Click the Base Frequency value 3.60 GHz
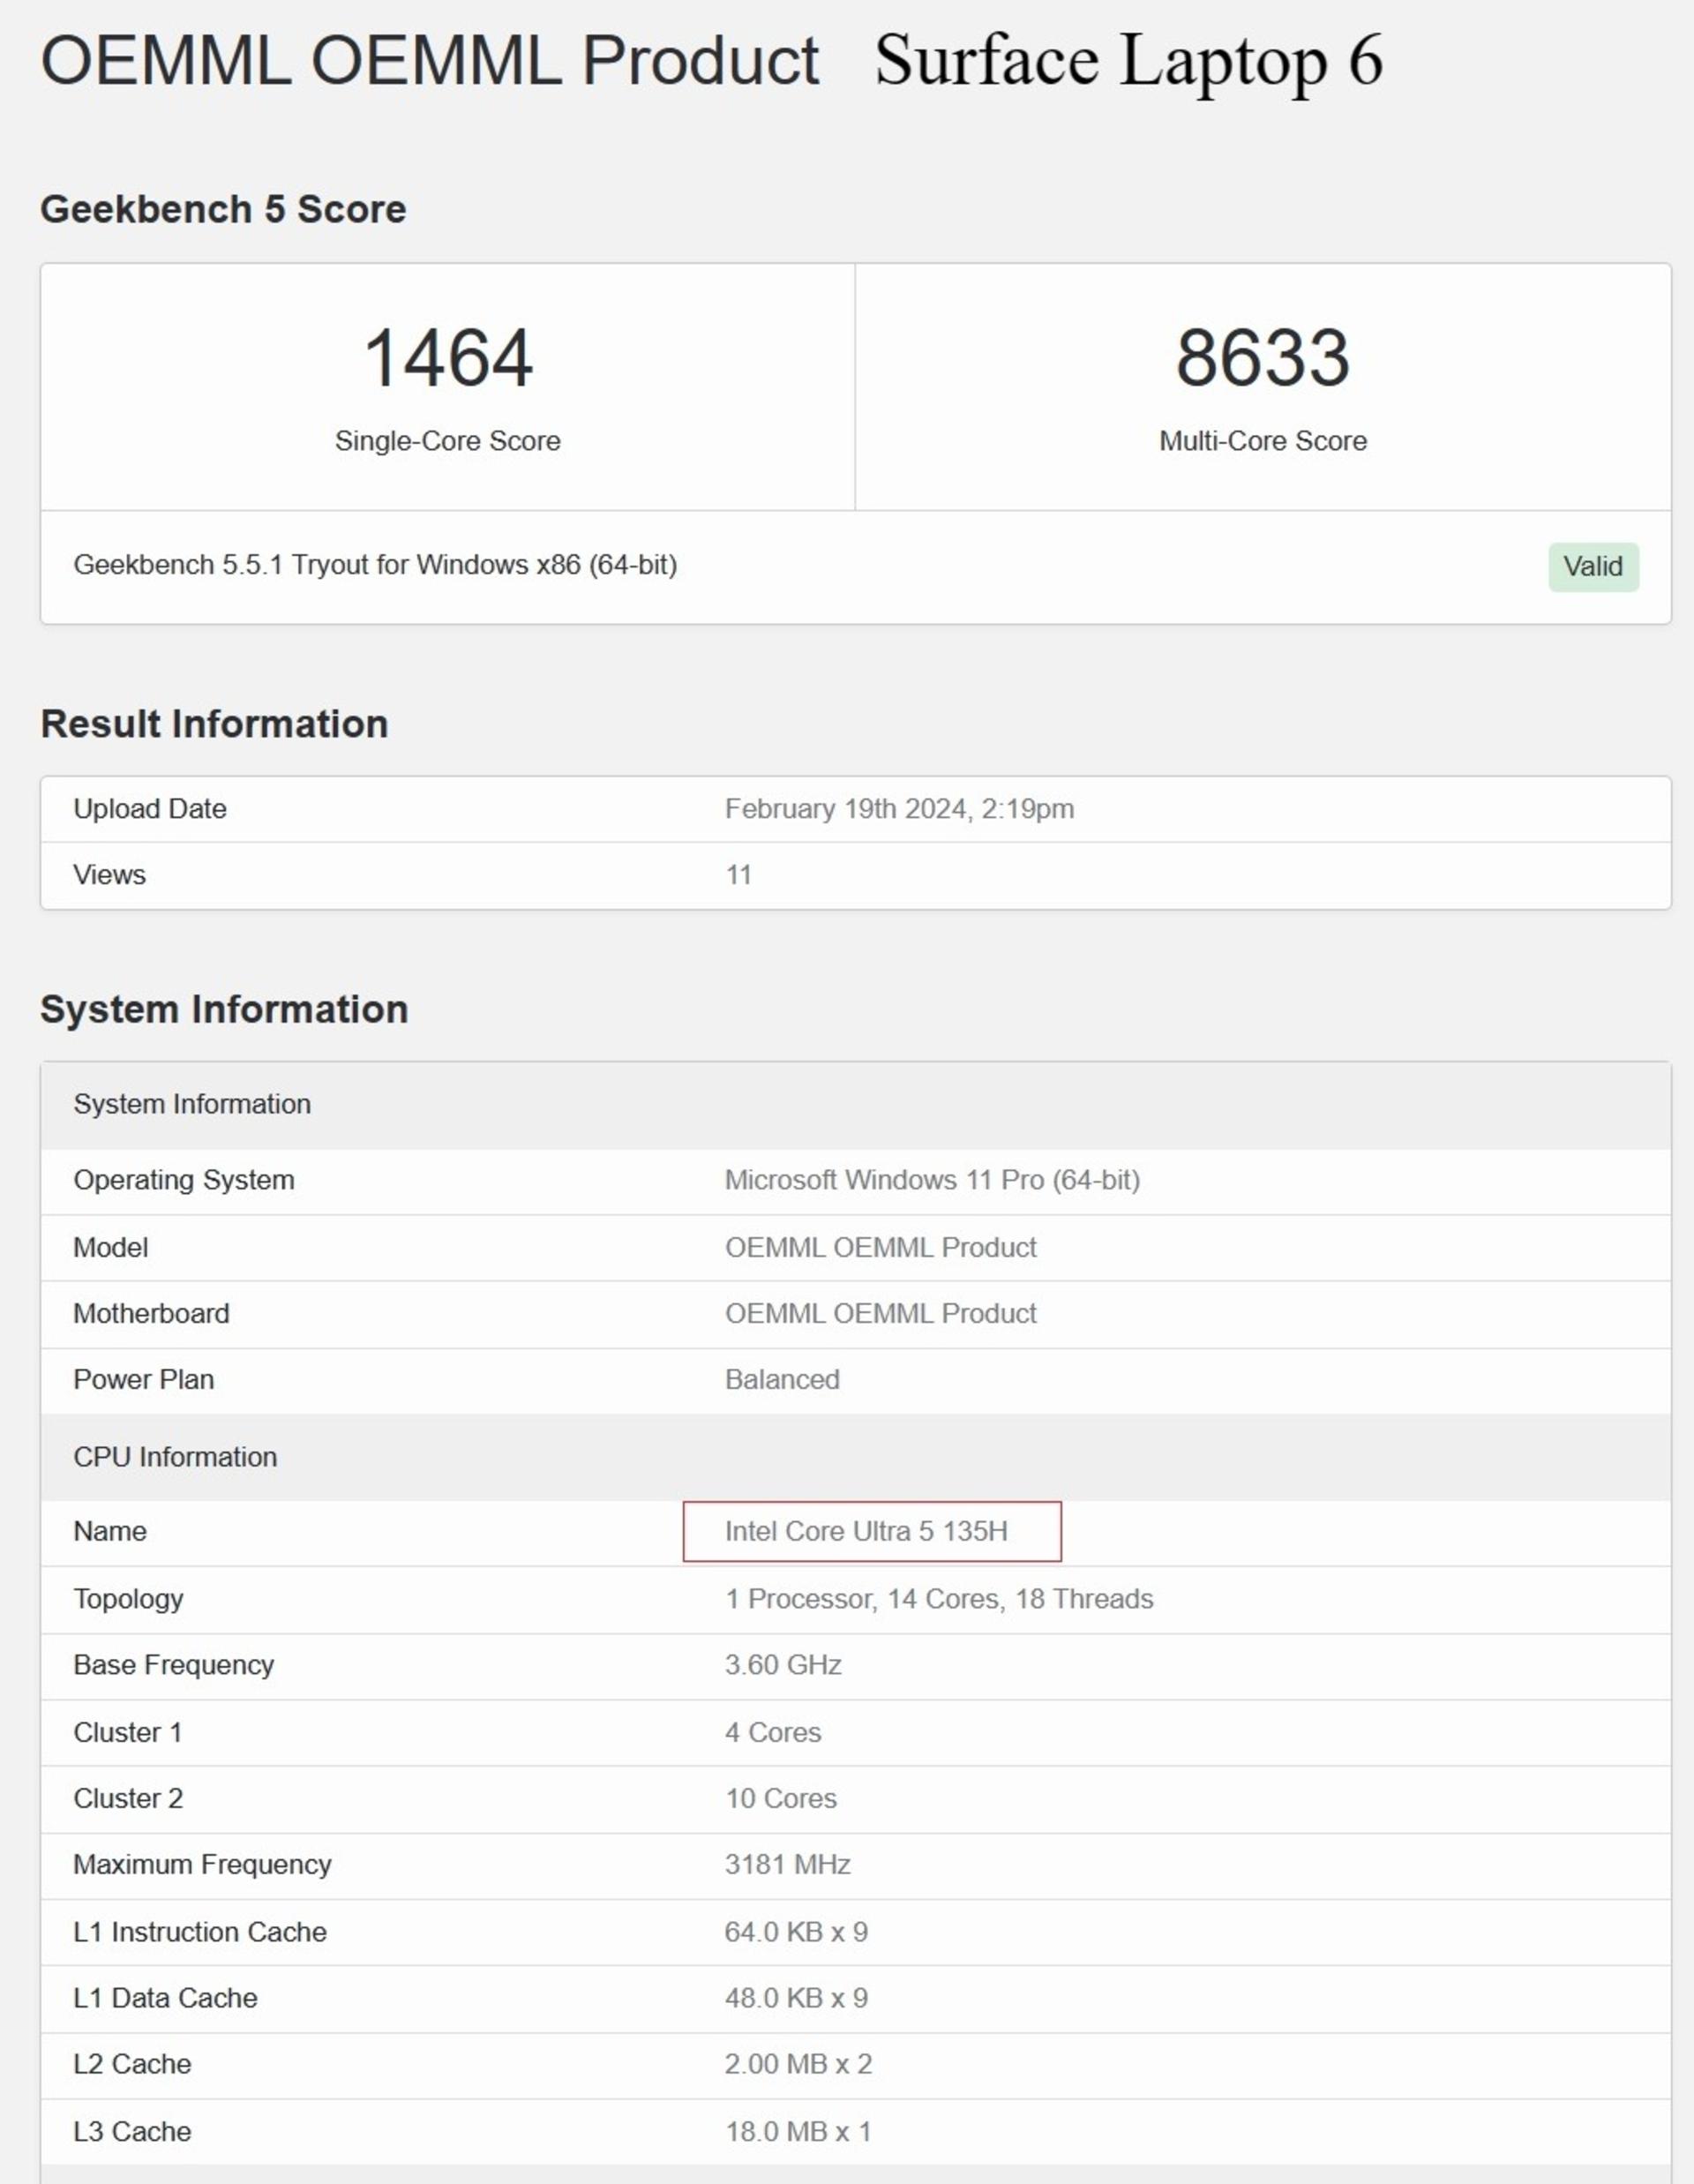 pyautogui.click(x=783, y=1665)
